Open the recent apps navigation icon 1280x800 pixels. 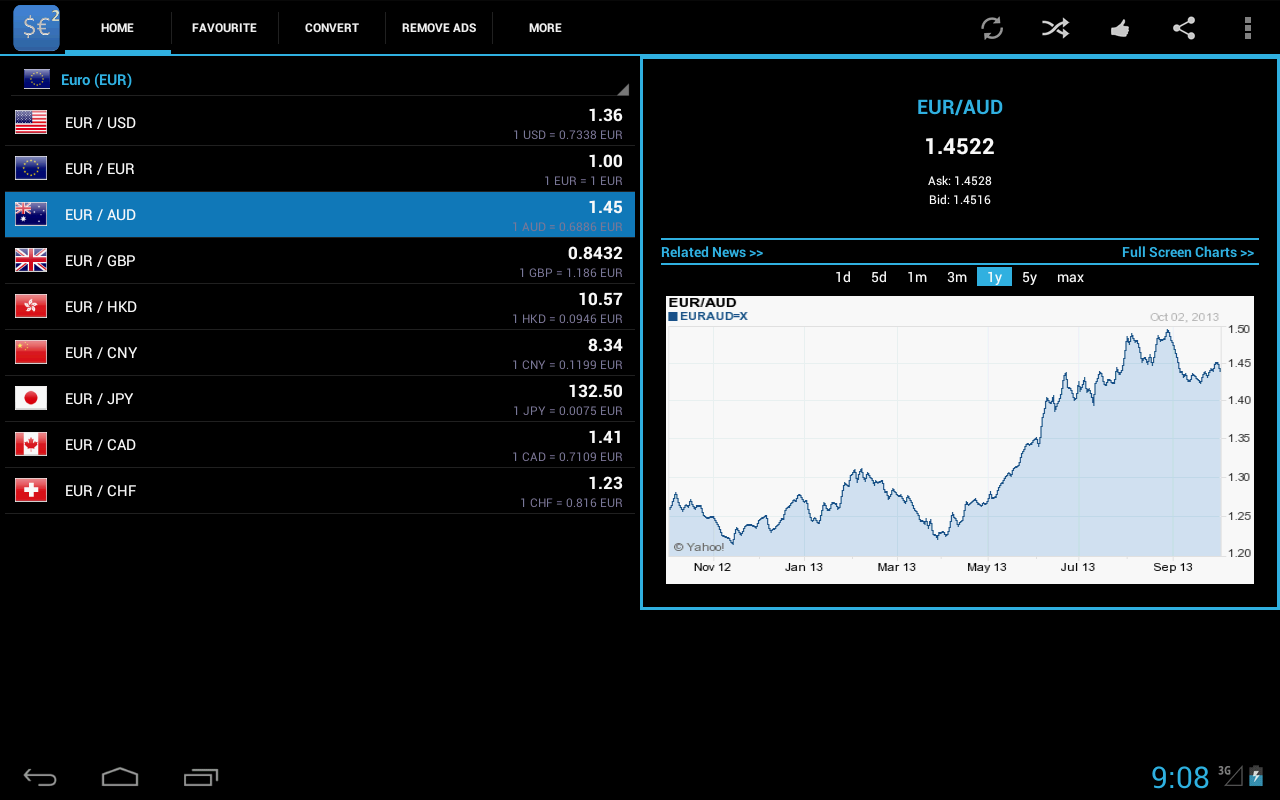point(201,777)
